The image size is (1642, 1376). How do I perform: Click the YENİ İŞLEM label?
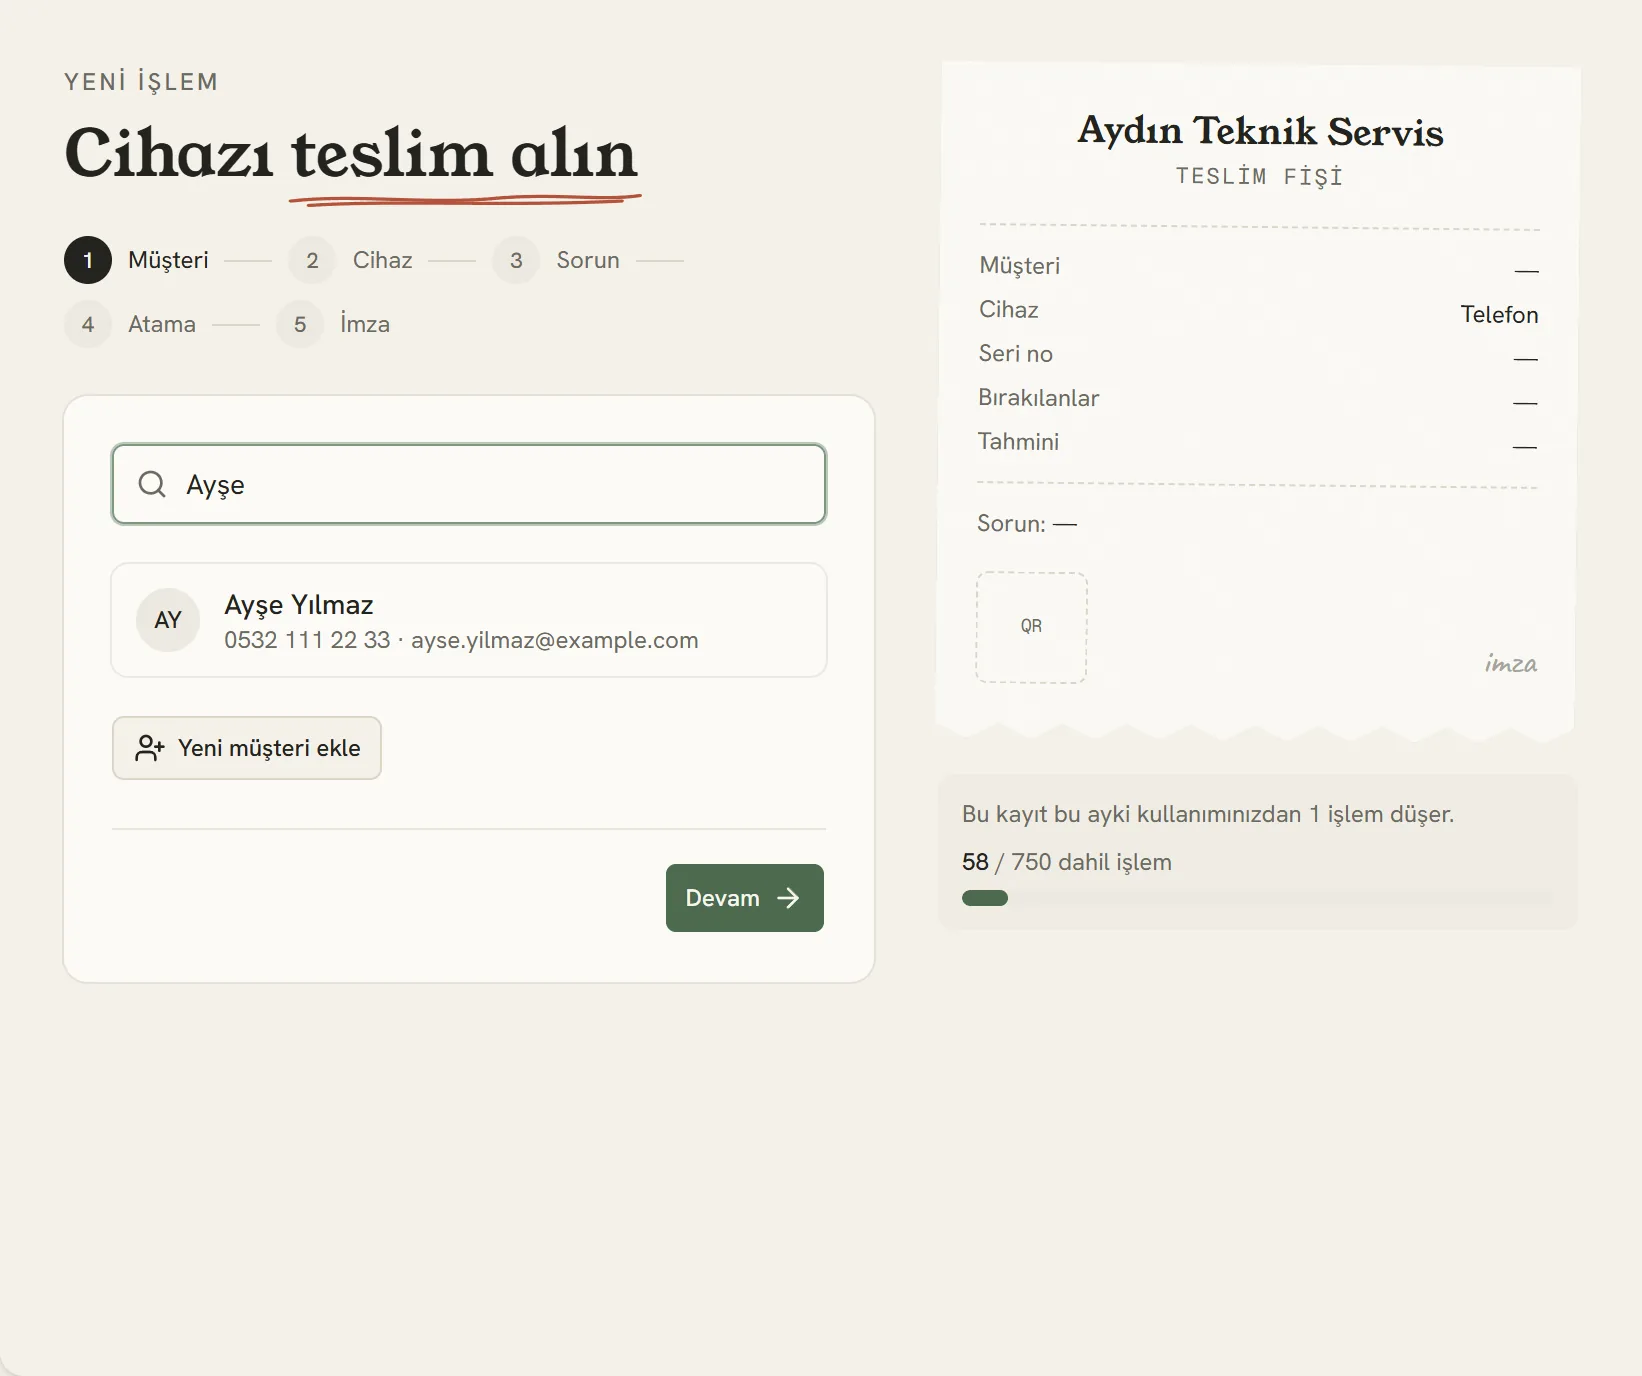coord(141,82)
